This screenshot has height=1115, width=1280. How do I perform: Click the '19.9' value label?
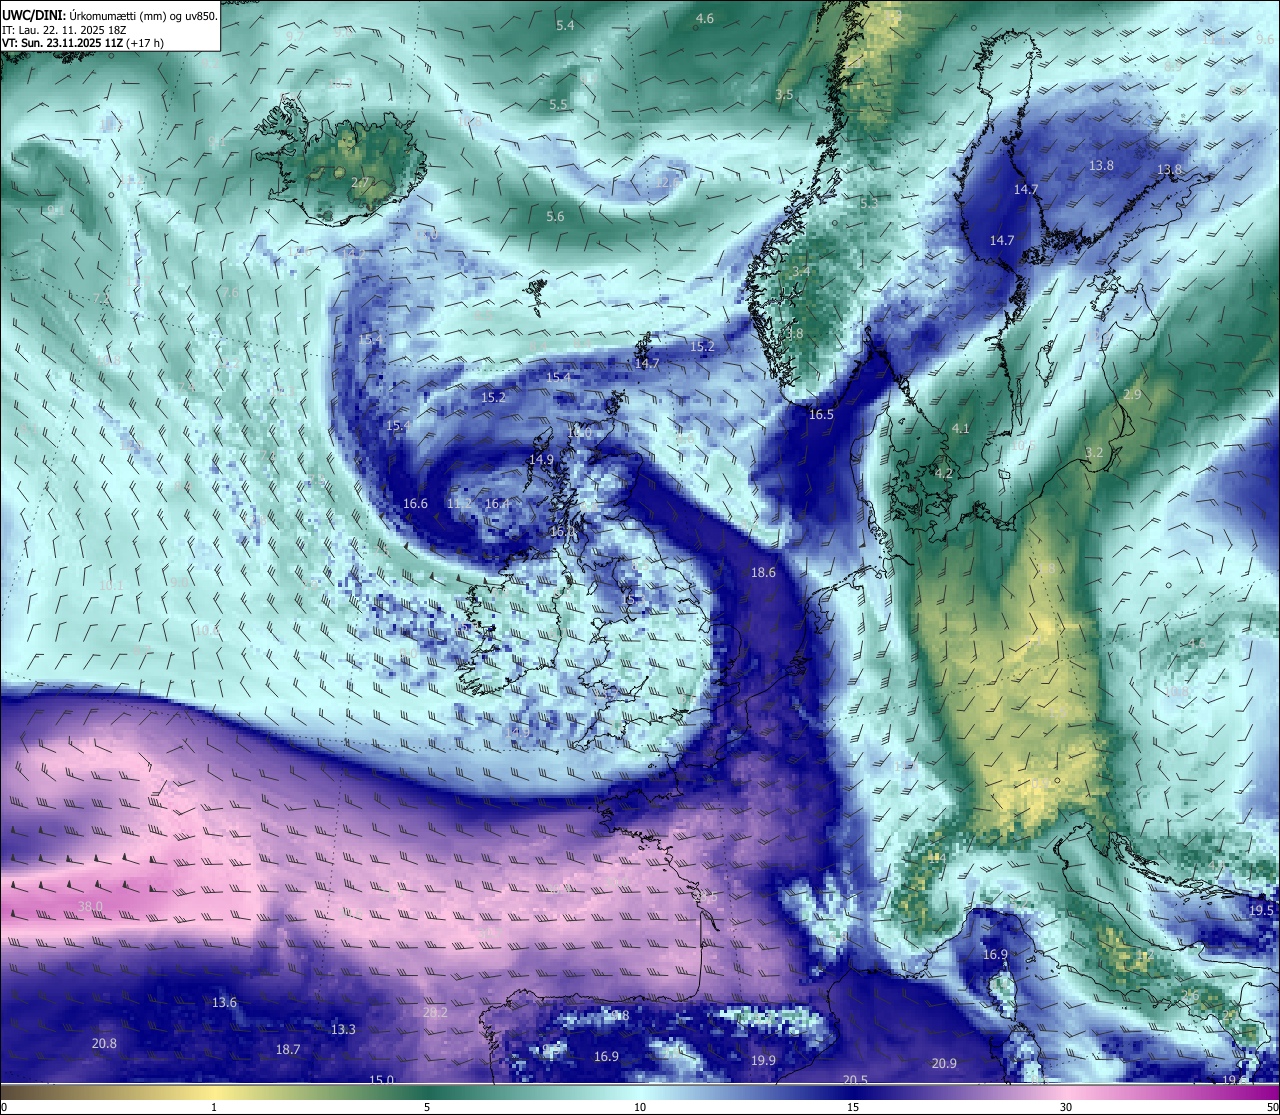point(764,1060)
